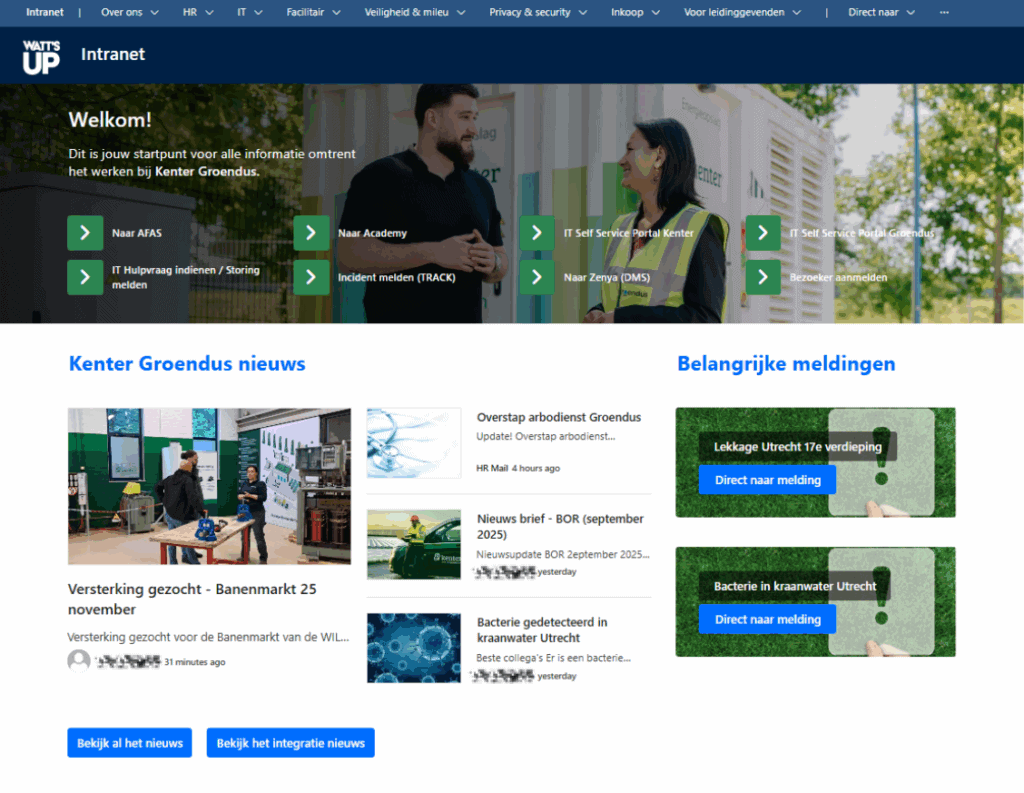The height and width of the screenshot is (793, 1024).
Task: Go to Intranet in the top navigation
Action: [x=45, y=12]
